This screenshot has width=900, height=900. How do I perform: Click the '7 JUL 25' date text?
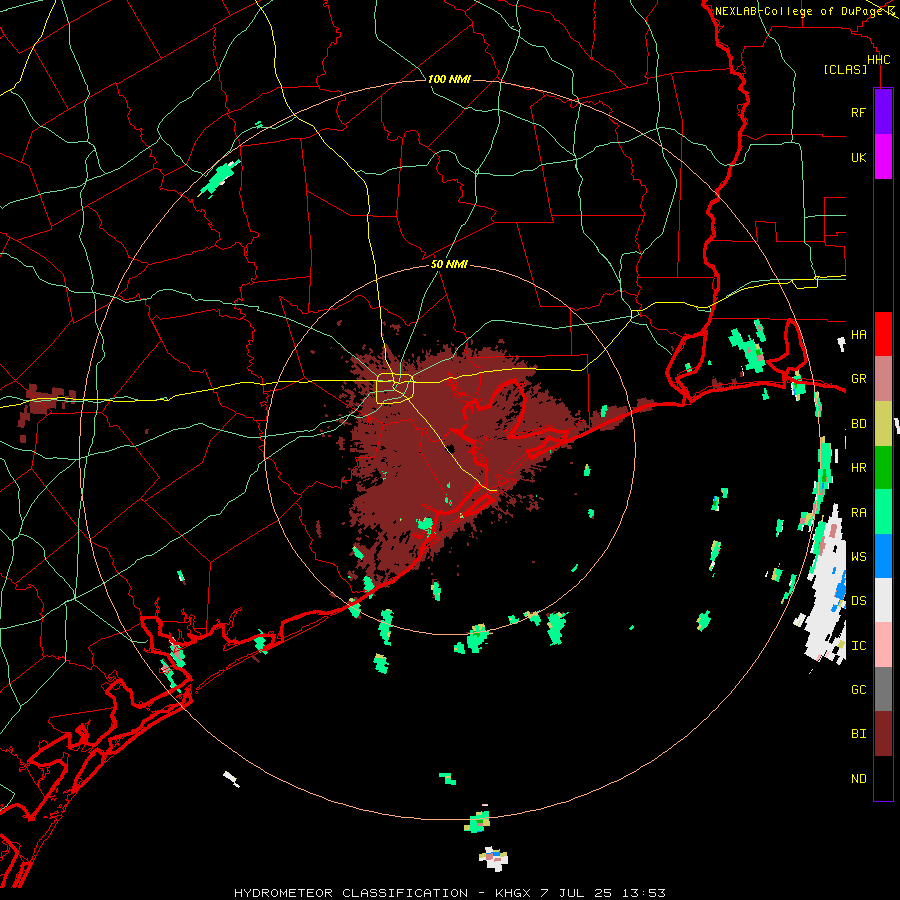click(x=579, y=893)
